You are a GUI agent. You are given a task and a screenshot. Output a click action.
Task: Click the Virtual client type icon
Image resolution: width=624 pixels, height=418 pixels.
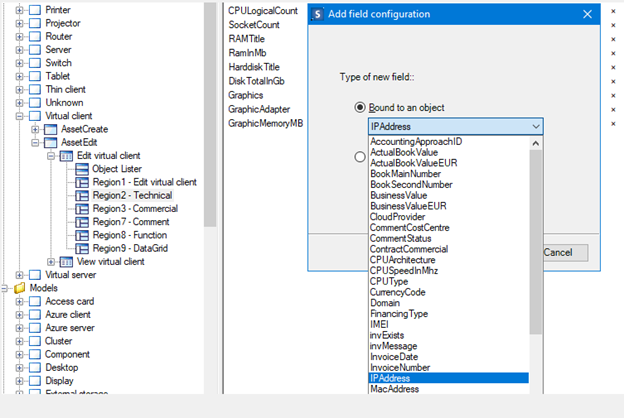pyautogui.click(x=35, y=116)
